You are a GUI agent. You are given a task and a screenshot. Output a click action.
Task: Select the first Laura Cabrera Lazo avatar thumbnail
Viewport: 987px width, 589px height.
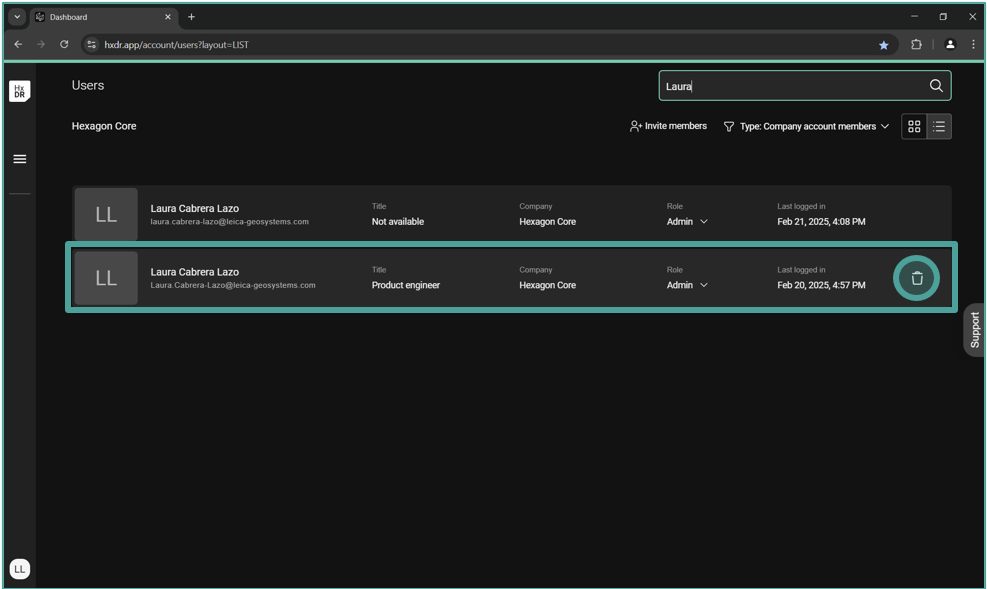[x=106, y=214]
